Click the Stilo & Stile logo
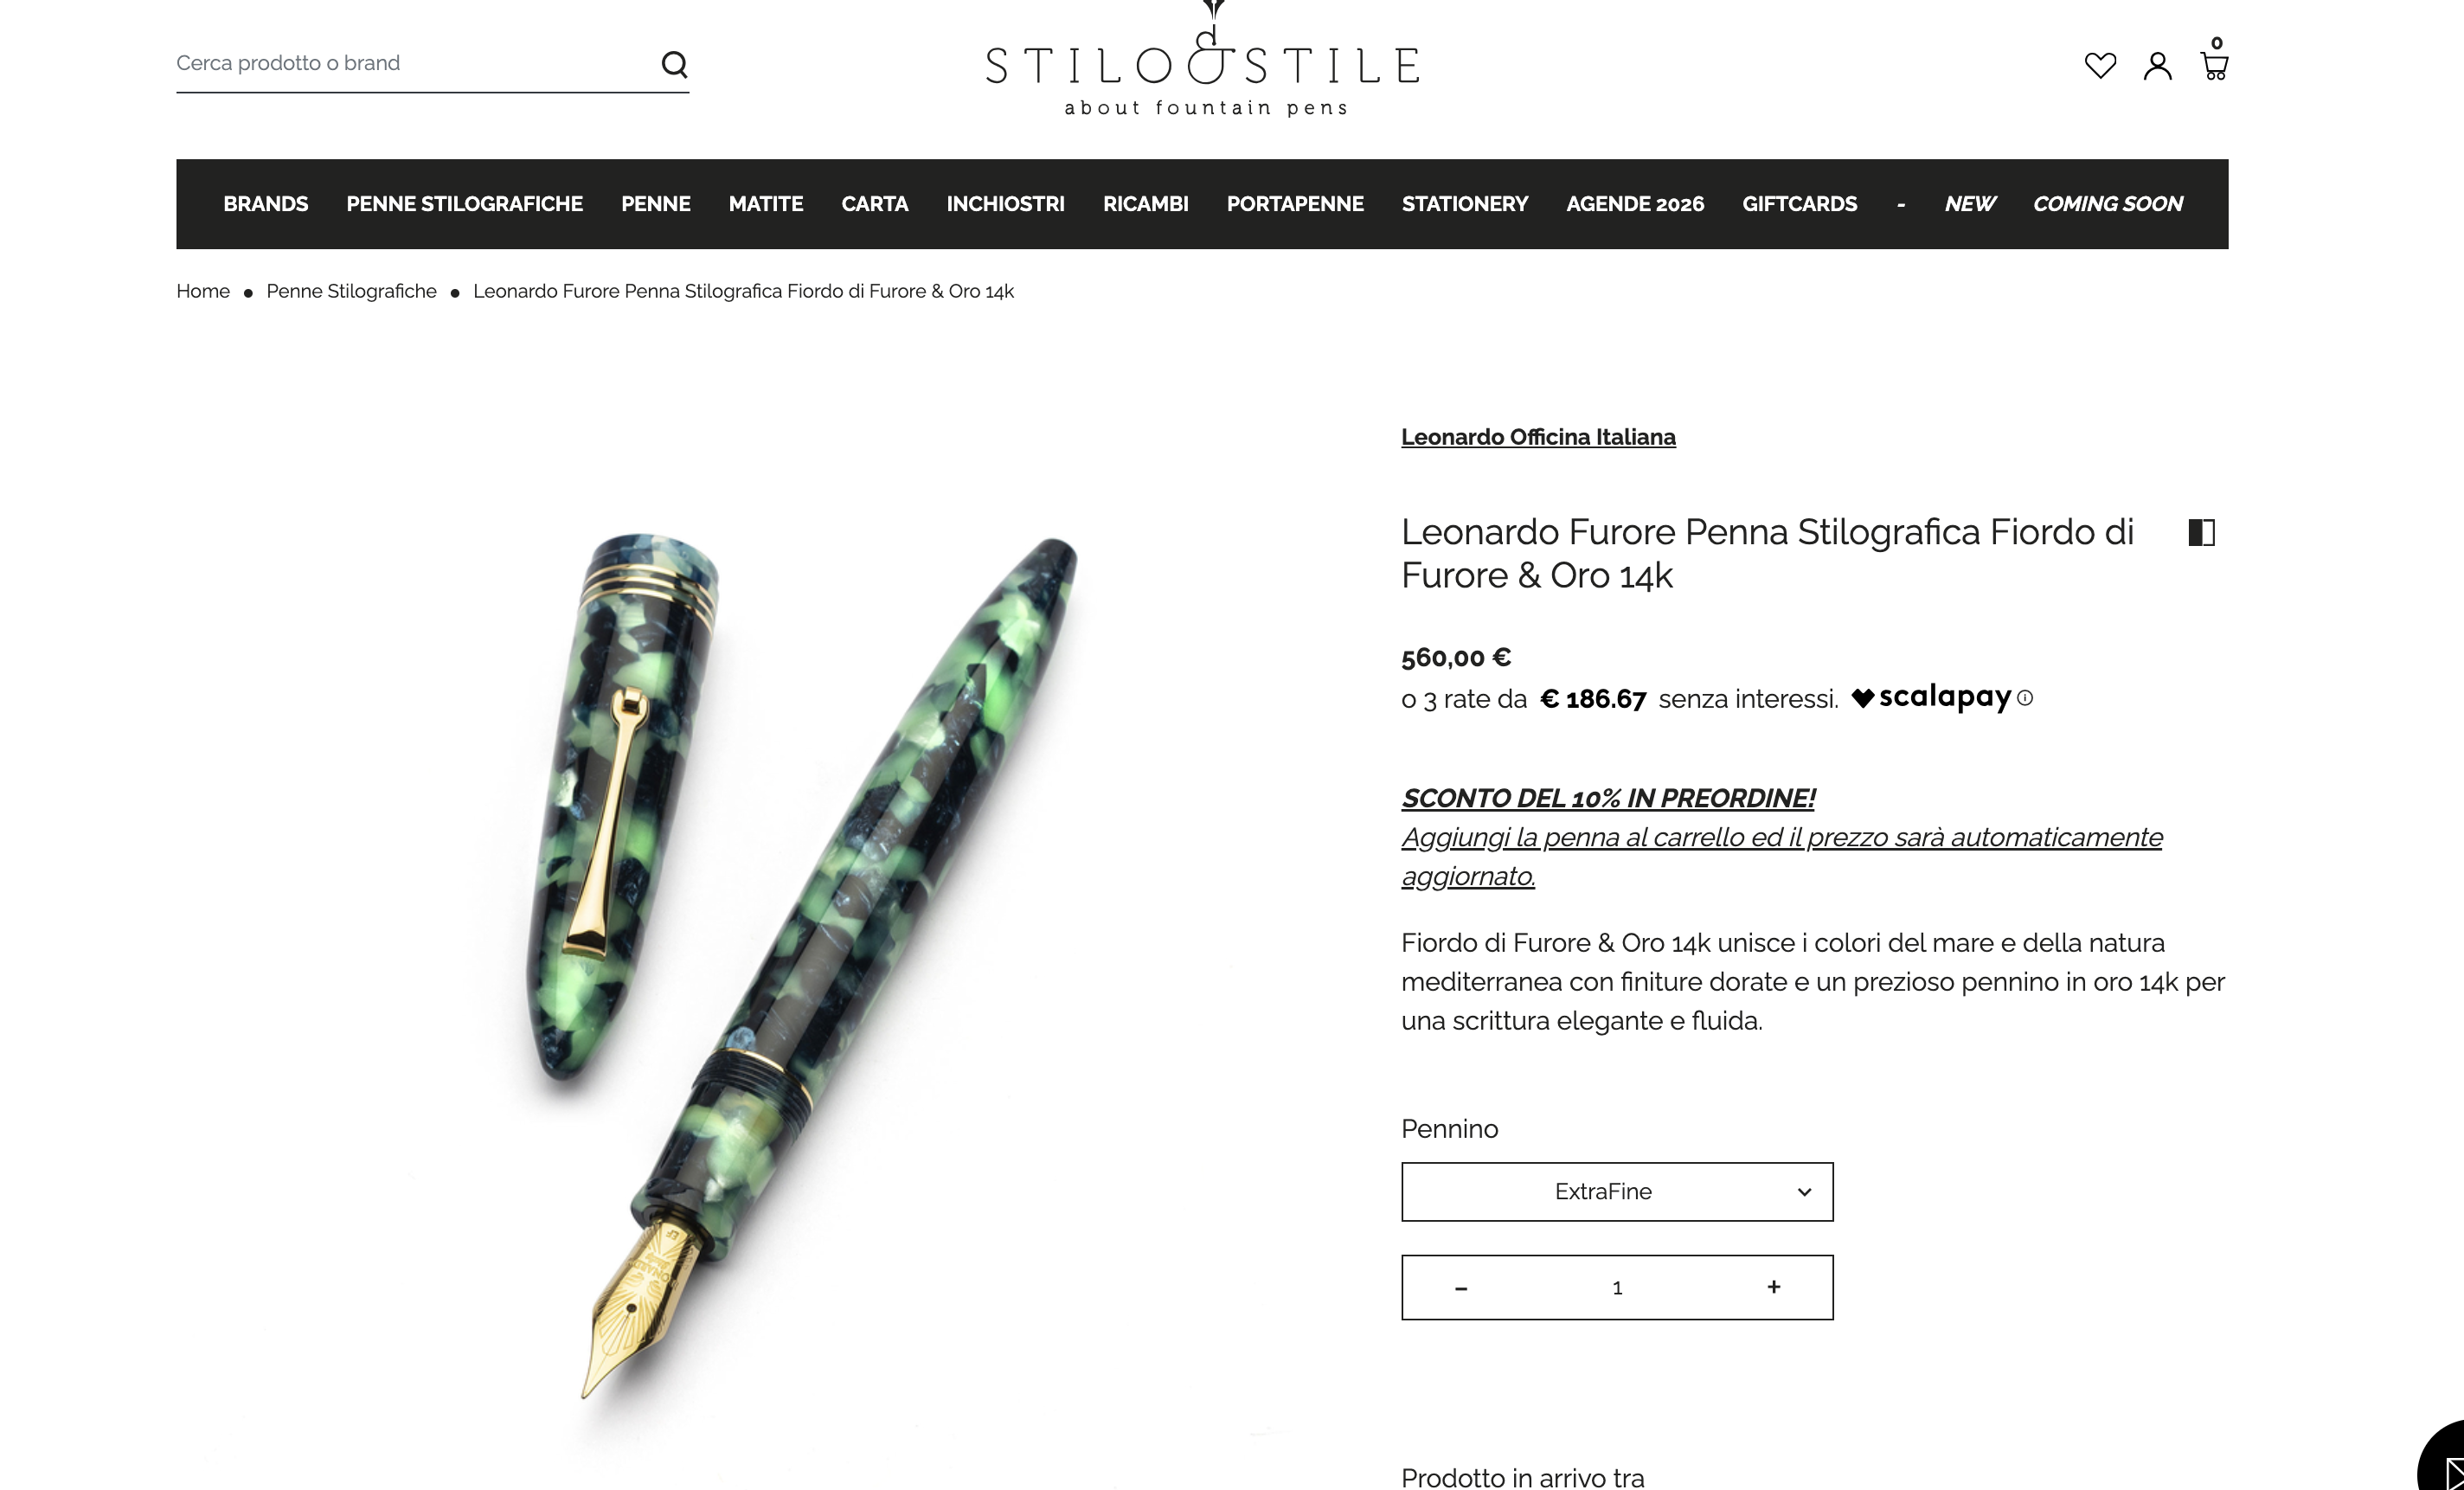 [x=1203, y=62]
